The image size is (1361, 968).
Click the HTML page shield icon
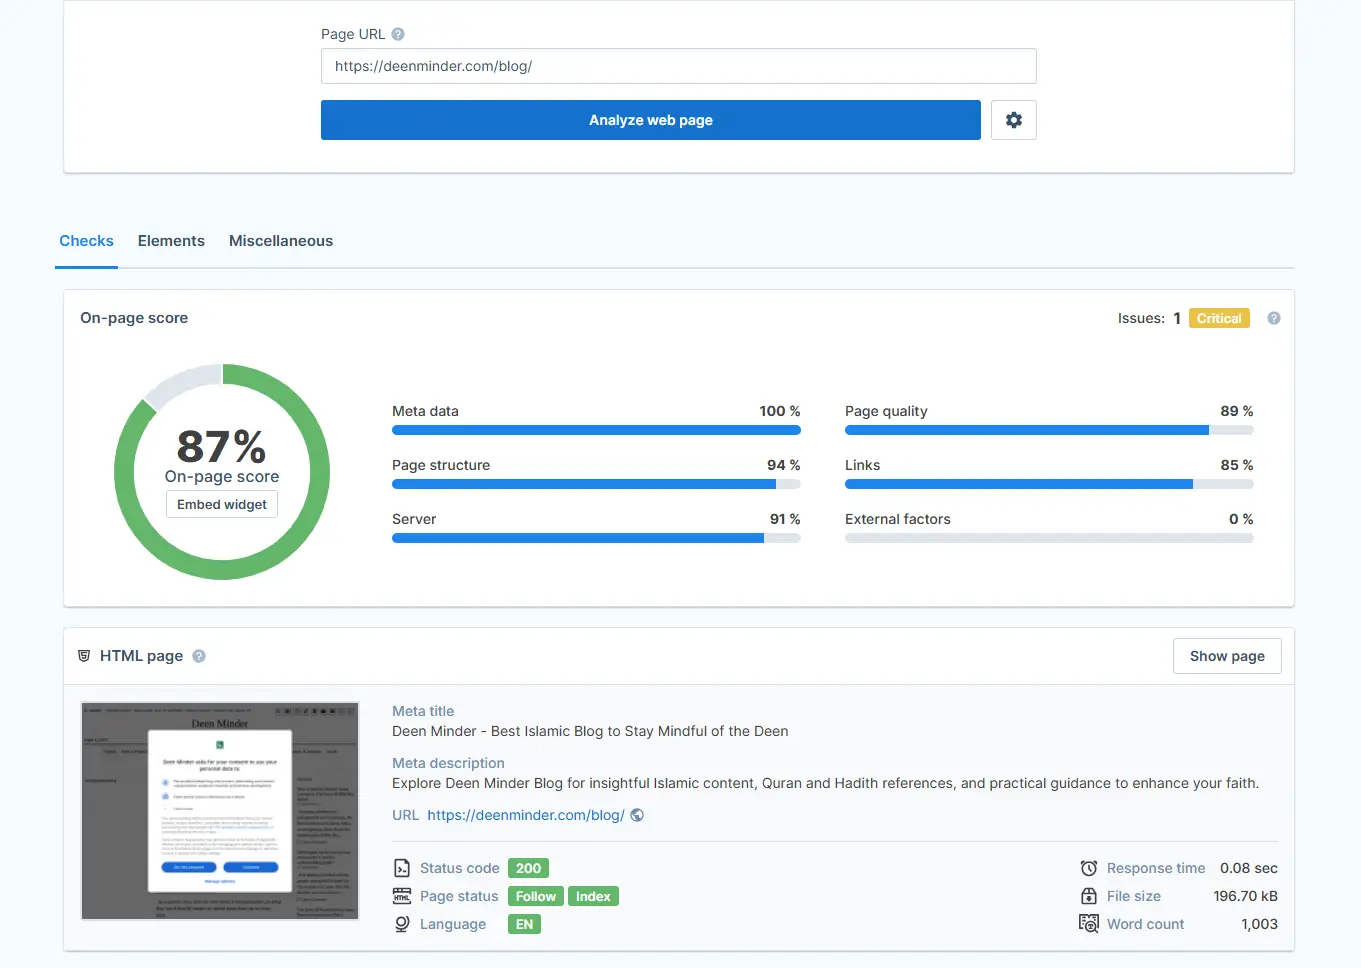click(x=84, y=656)
